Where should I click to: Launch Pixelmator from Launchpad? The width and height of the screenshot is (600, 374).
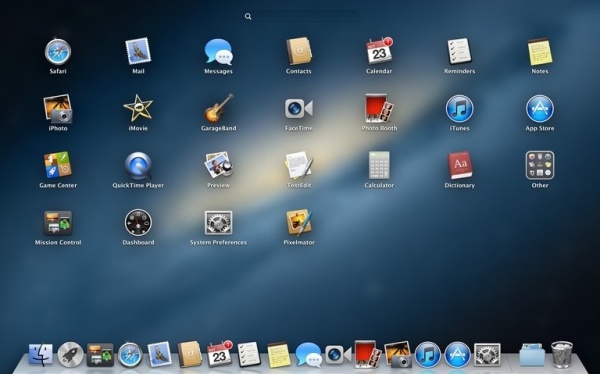click(x=299, y=222)
